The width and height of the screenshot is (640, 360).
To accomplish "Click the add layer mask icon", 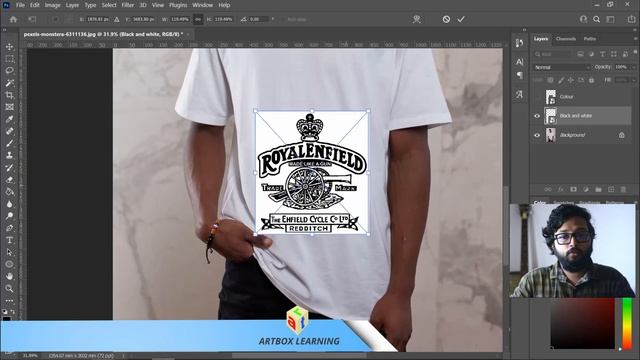I will (x=573, y=189).
